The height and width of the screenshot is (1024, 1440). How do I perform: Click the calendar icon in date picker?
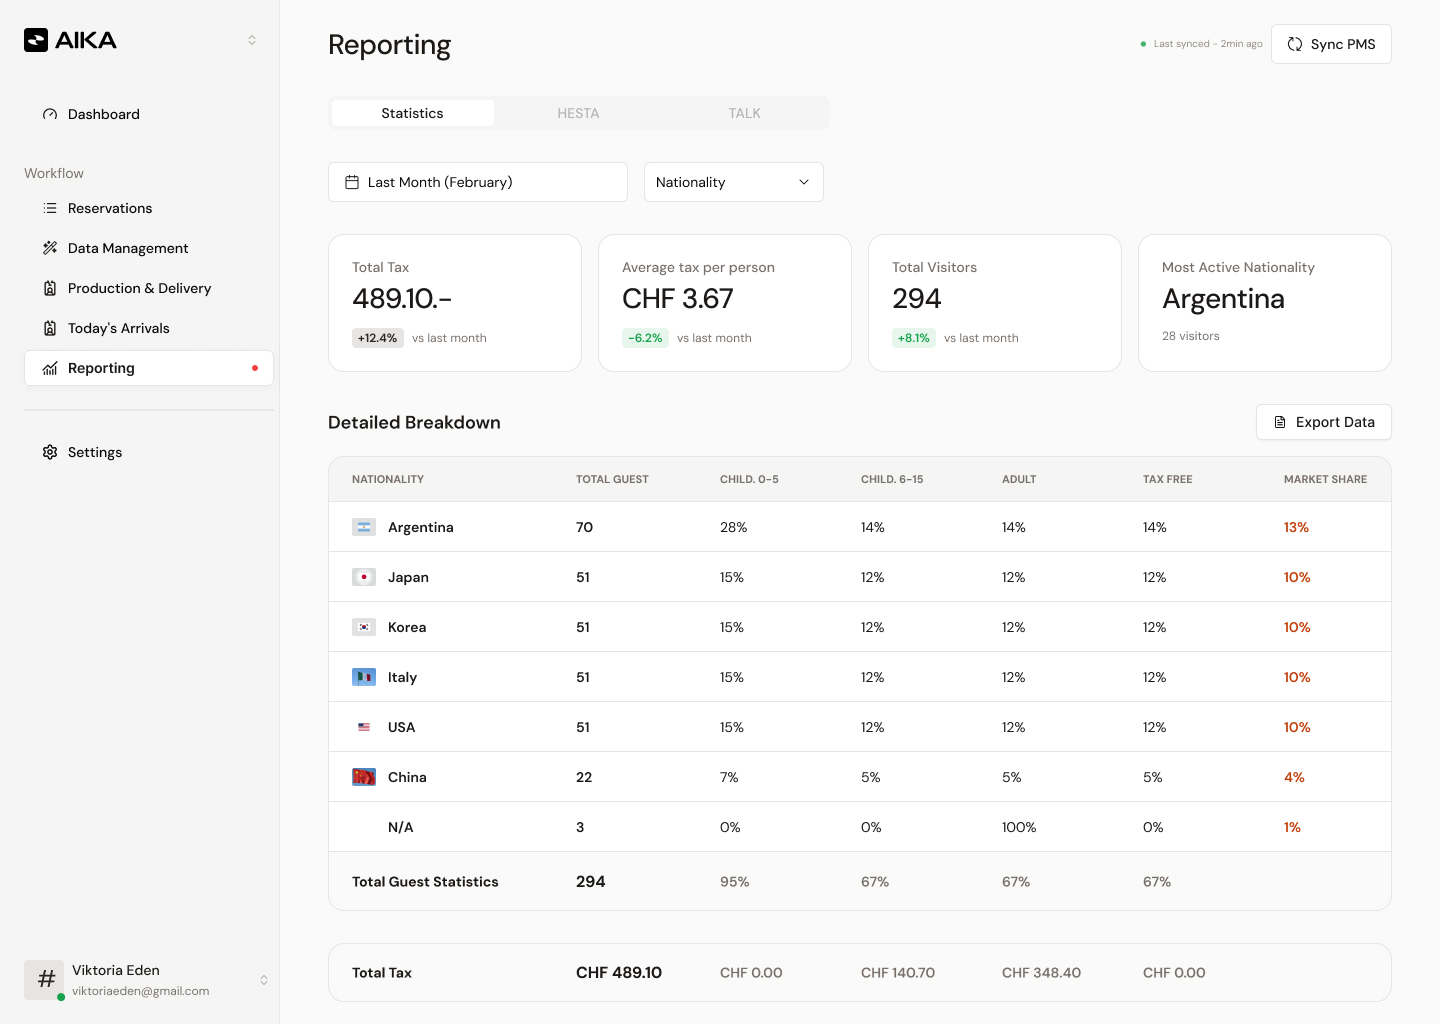tap(352, 182)
